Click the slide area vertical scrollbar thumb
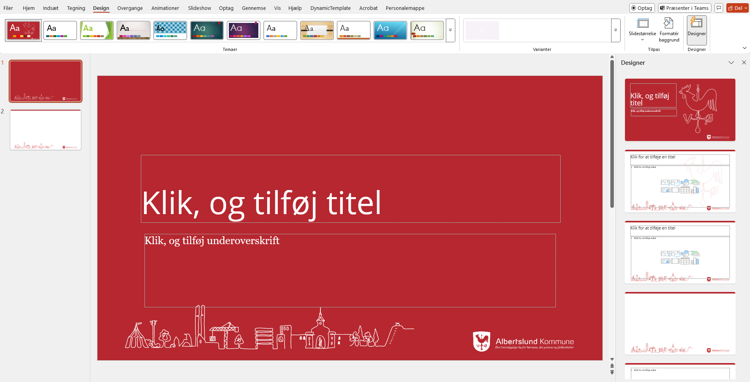750x382 pixels. [x=612, y=134]
